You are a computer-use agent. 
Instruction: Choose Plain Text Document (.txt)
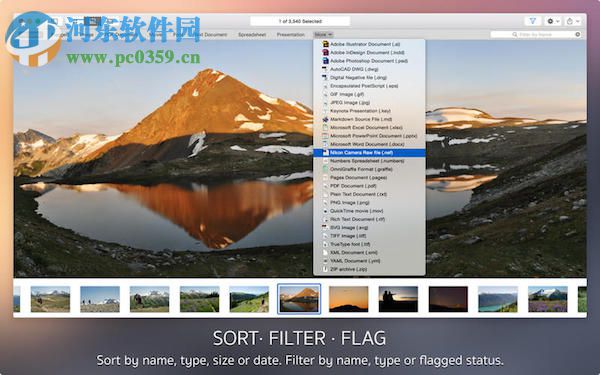pos(369,194)
